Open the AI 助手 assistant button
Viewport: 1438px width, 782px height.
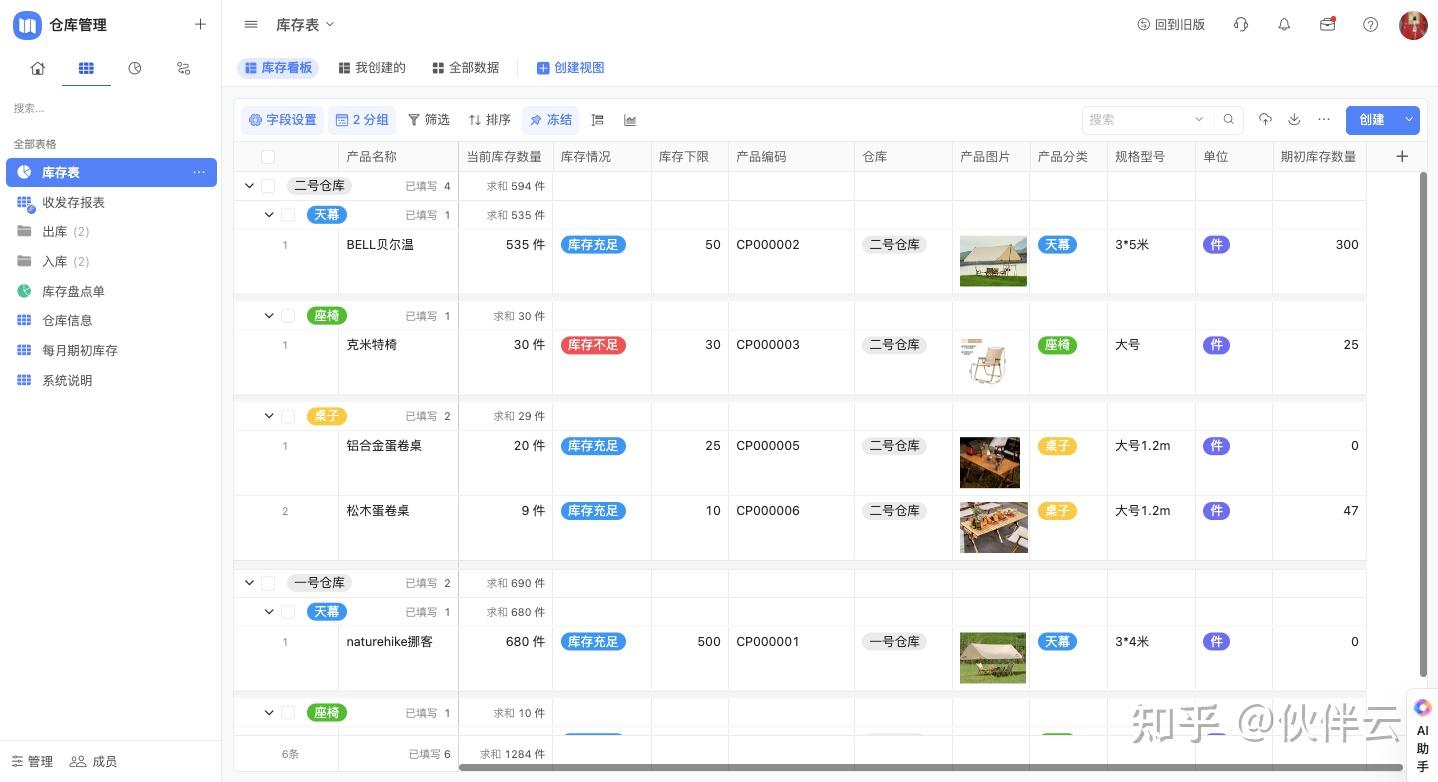coord(1422,737)
